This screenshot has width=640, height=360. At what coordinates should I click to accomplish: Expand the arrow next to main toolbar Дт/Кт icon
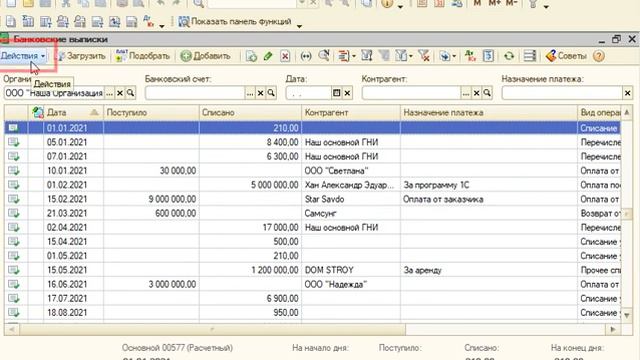pyautogui.click(x=162, y=26)
